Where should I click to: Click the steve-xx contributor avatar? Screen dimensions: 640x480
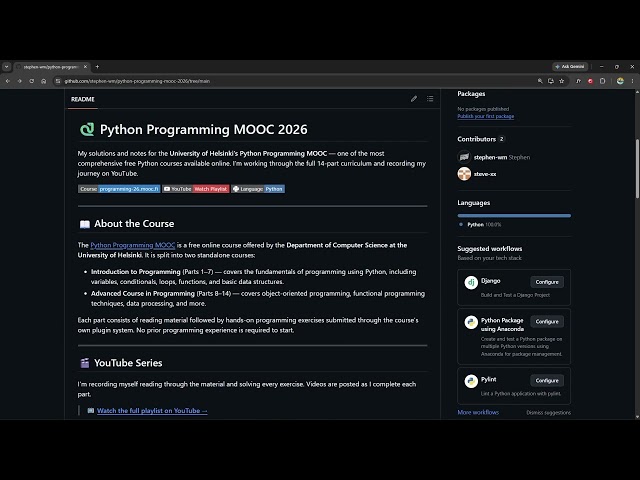click(464, 173)
